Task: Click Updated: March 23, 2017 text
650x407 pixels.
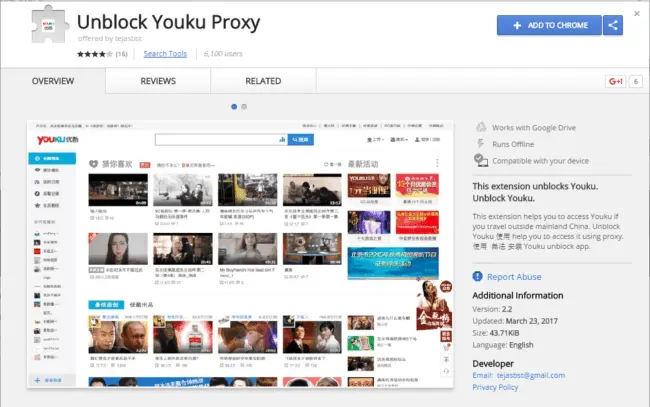Action: pyautogui.click(x=515, y=321)
